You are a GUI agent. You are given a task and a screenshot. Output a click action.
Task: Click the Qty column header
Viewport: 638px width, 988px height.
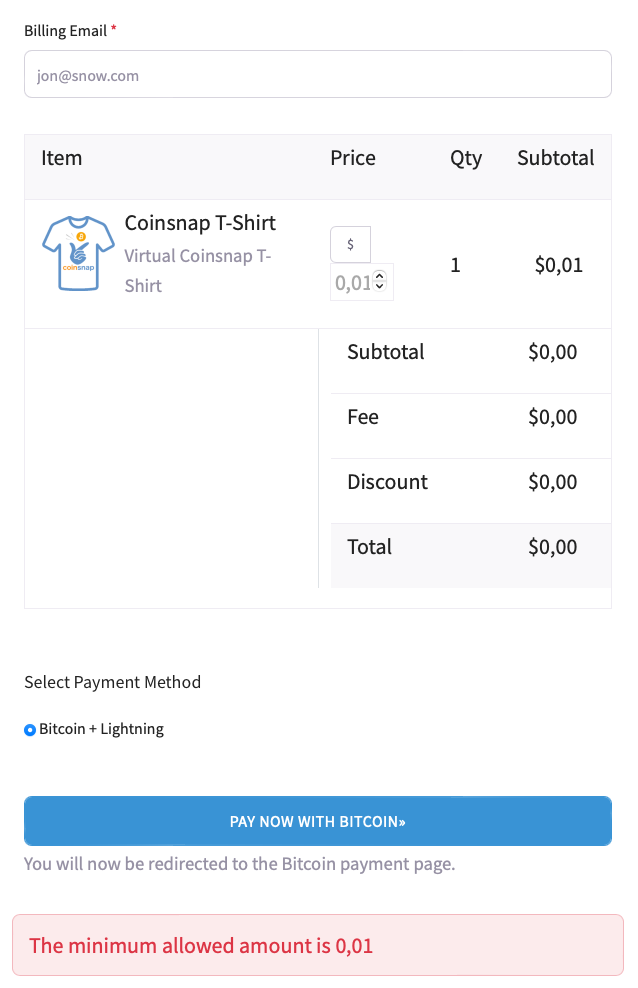pos(466,158)
